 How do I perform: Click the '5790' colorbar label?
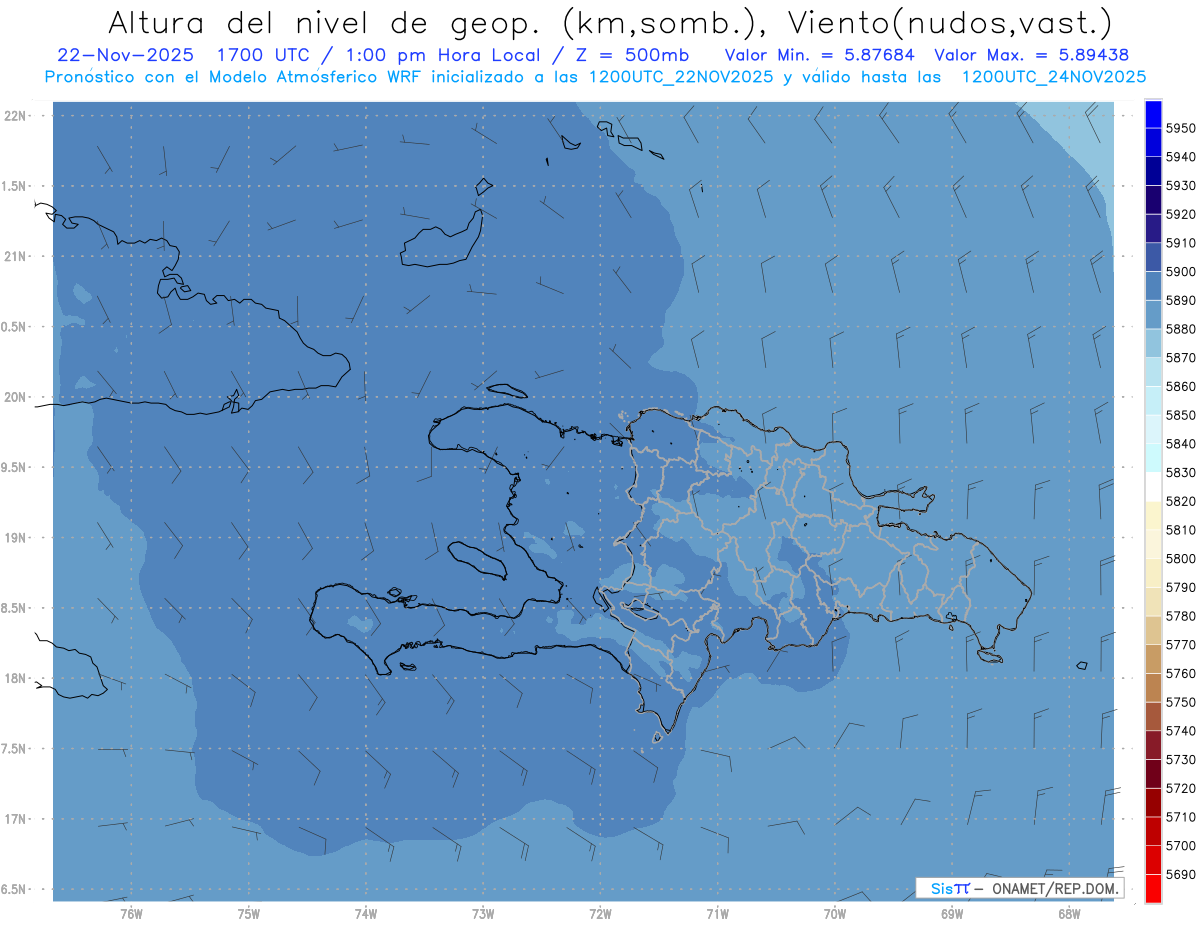1180,587
